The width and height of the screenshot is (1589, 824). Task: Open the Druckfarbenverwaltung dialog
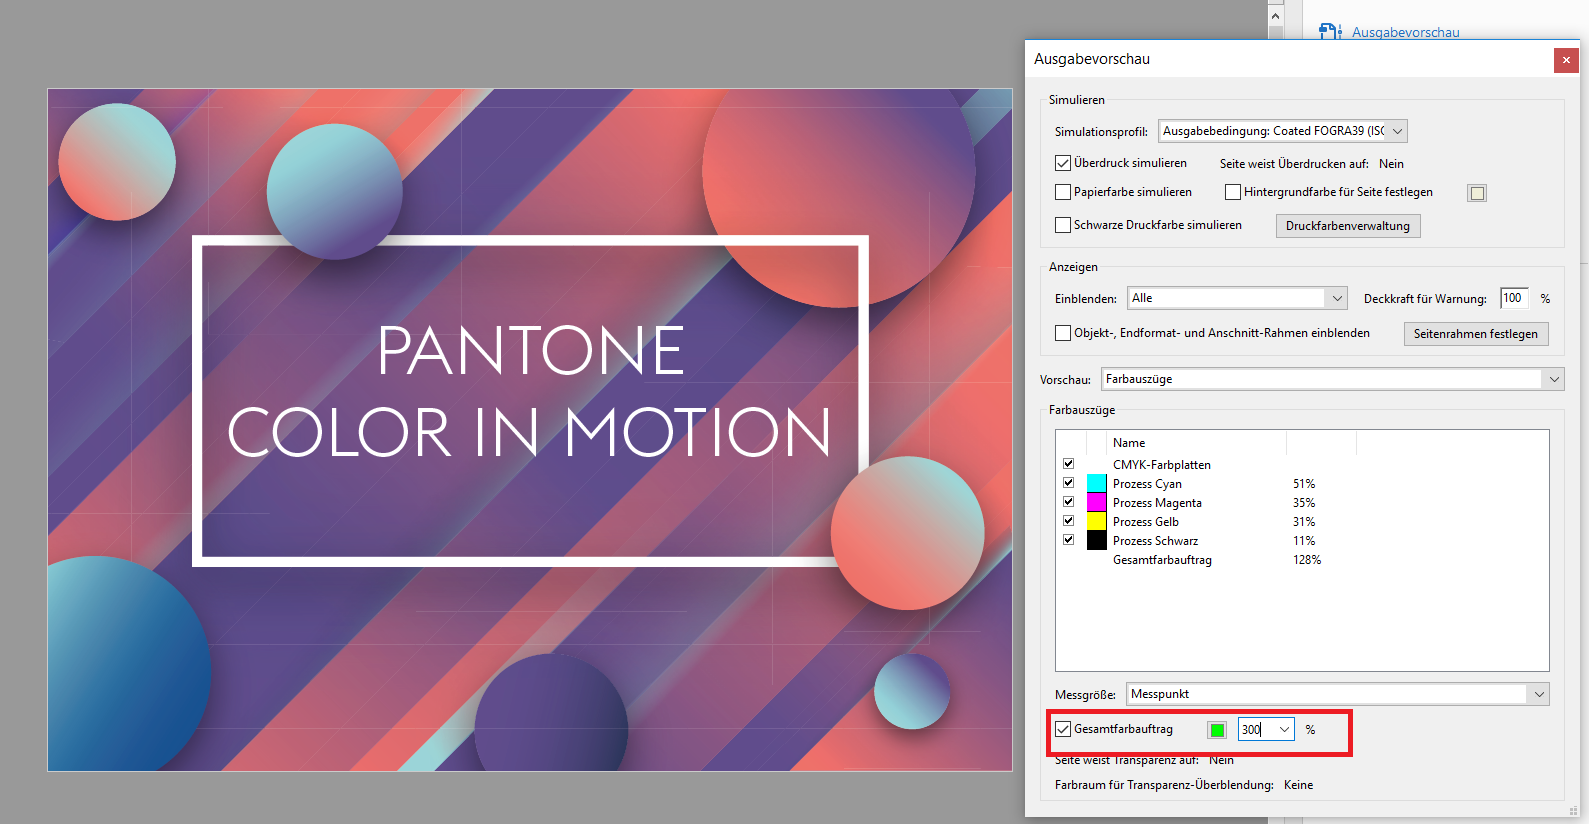pos(1347,226)
